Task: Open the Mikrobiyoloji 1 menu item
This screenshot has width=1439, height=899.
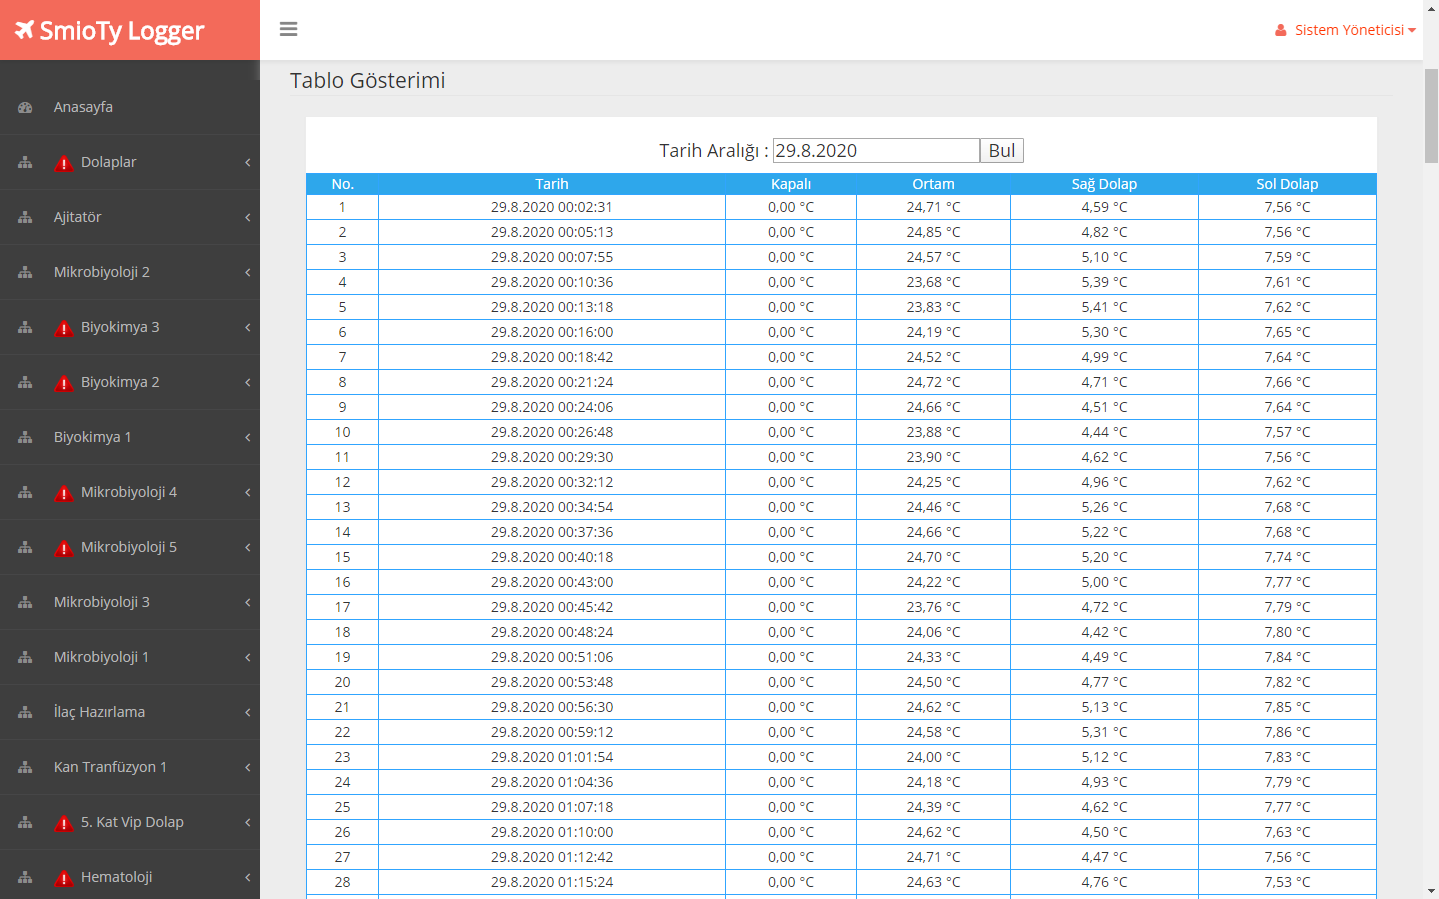Action: [130, 657]
